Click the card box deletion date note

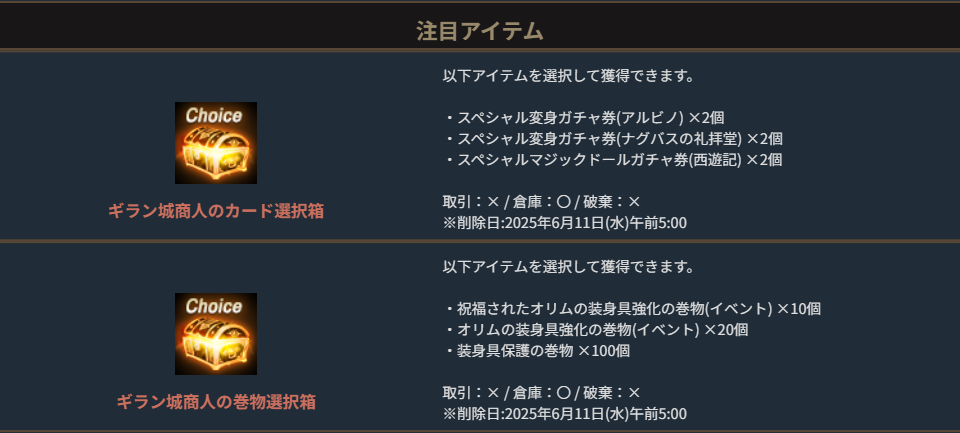tap(564, 222)
